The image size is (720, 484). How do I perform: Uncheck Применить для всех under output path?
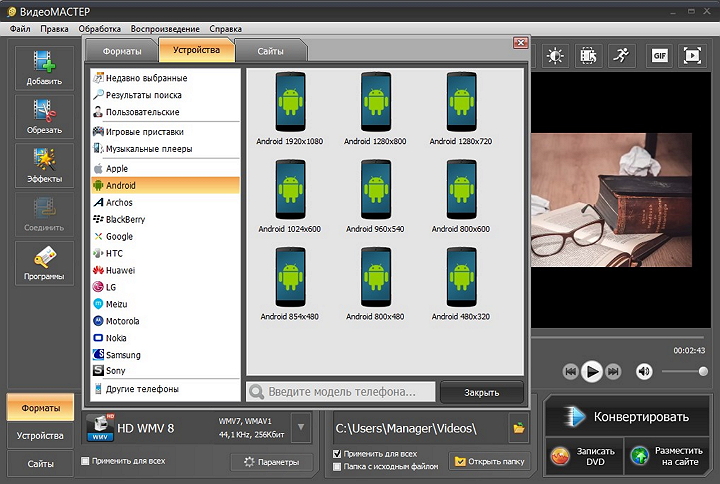[337, 454]
